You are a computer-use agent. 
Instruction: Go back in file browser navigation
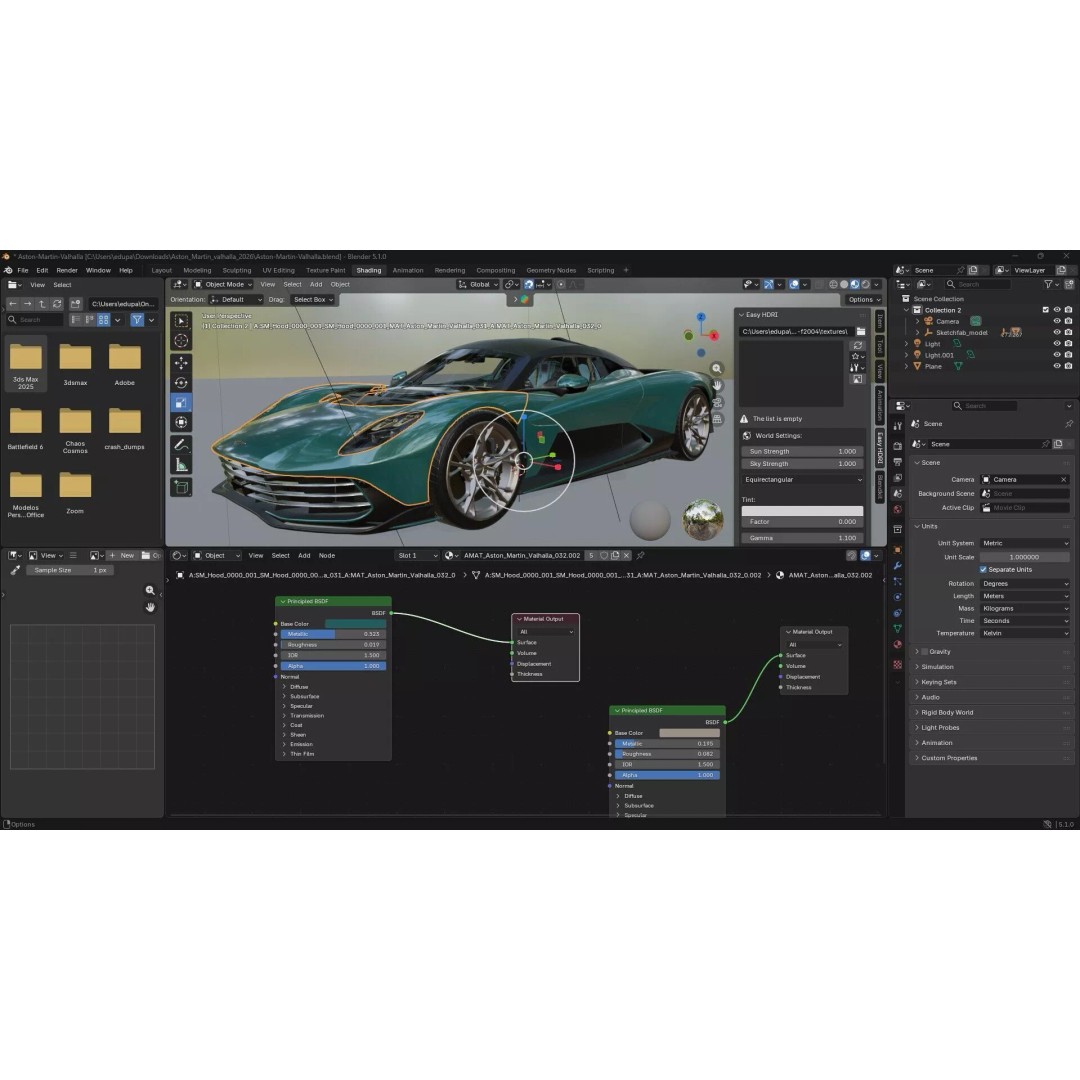[x=12, y=304]
